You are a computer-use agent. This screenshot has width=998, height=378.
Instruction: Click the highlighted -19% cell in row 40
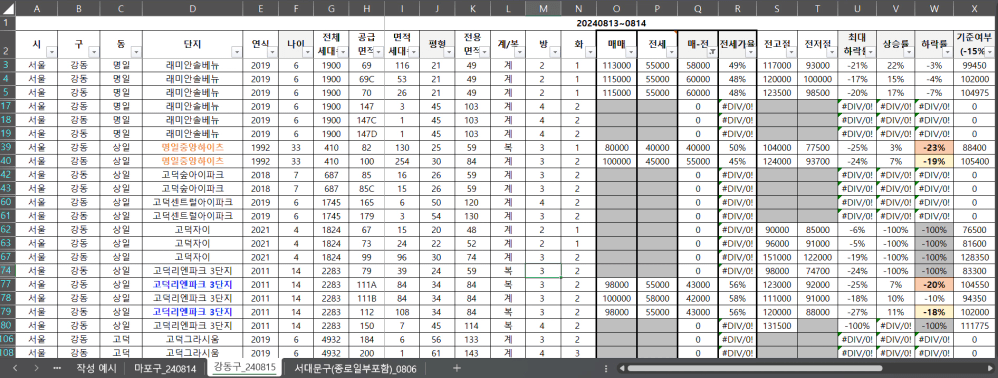click(x=934, y=160)
